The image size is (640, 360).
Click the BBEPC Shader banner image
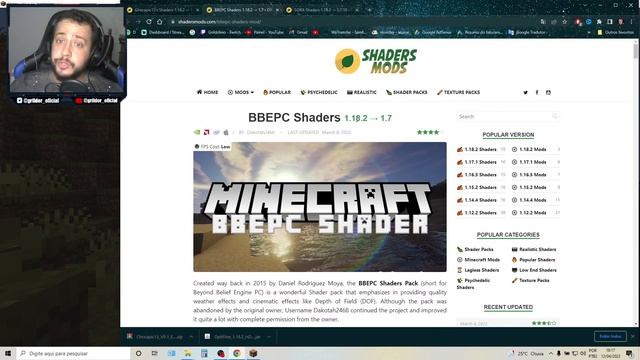[320, 207]
